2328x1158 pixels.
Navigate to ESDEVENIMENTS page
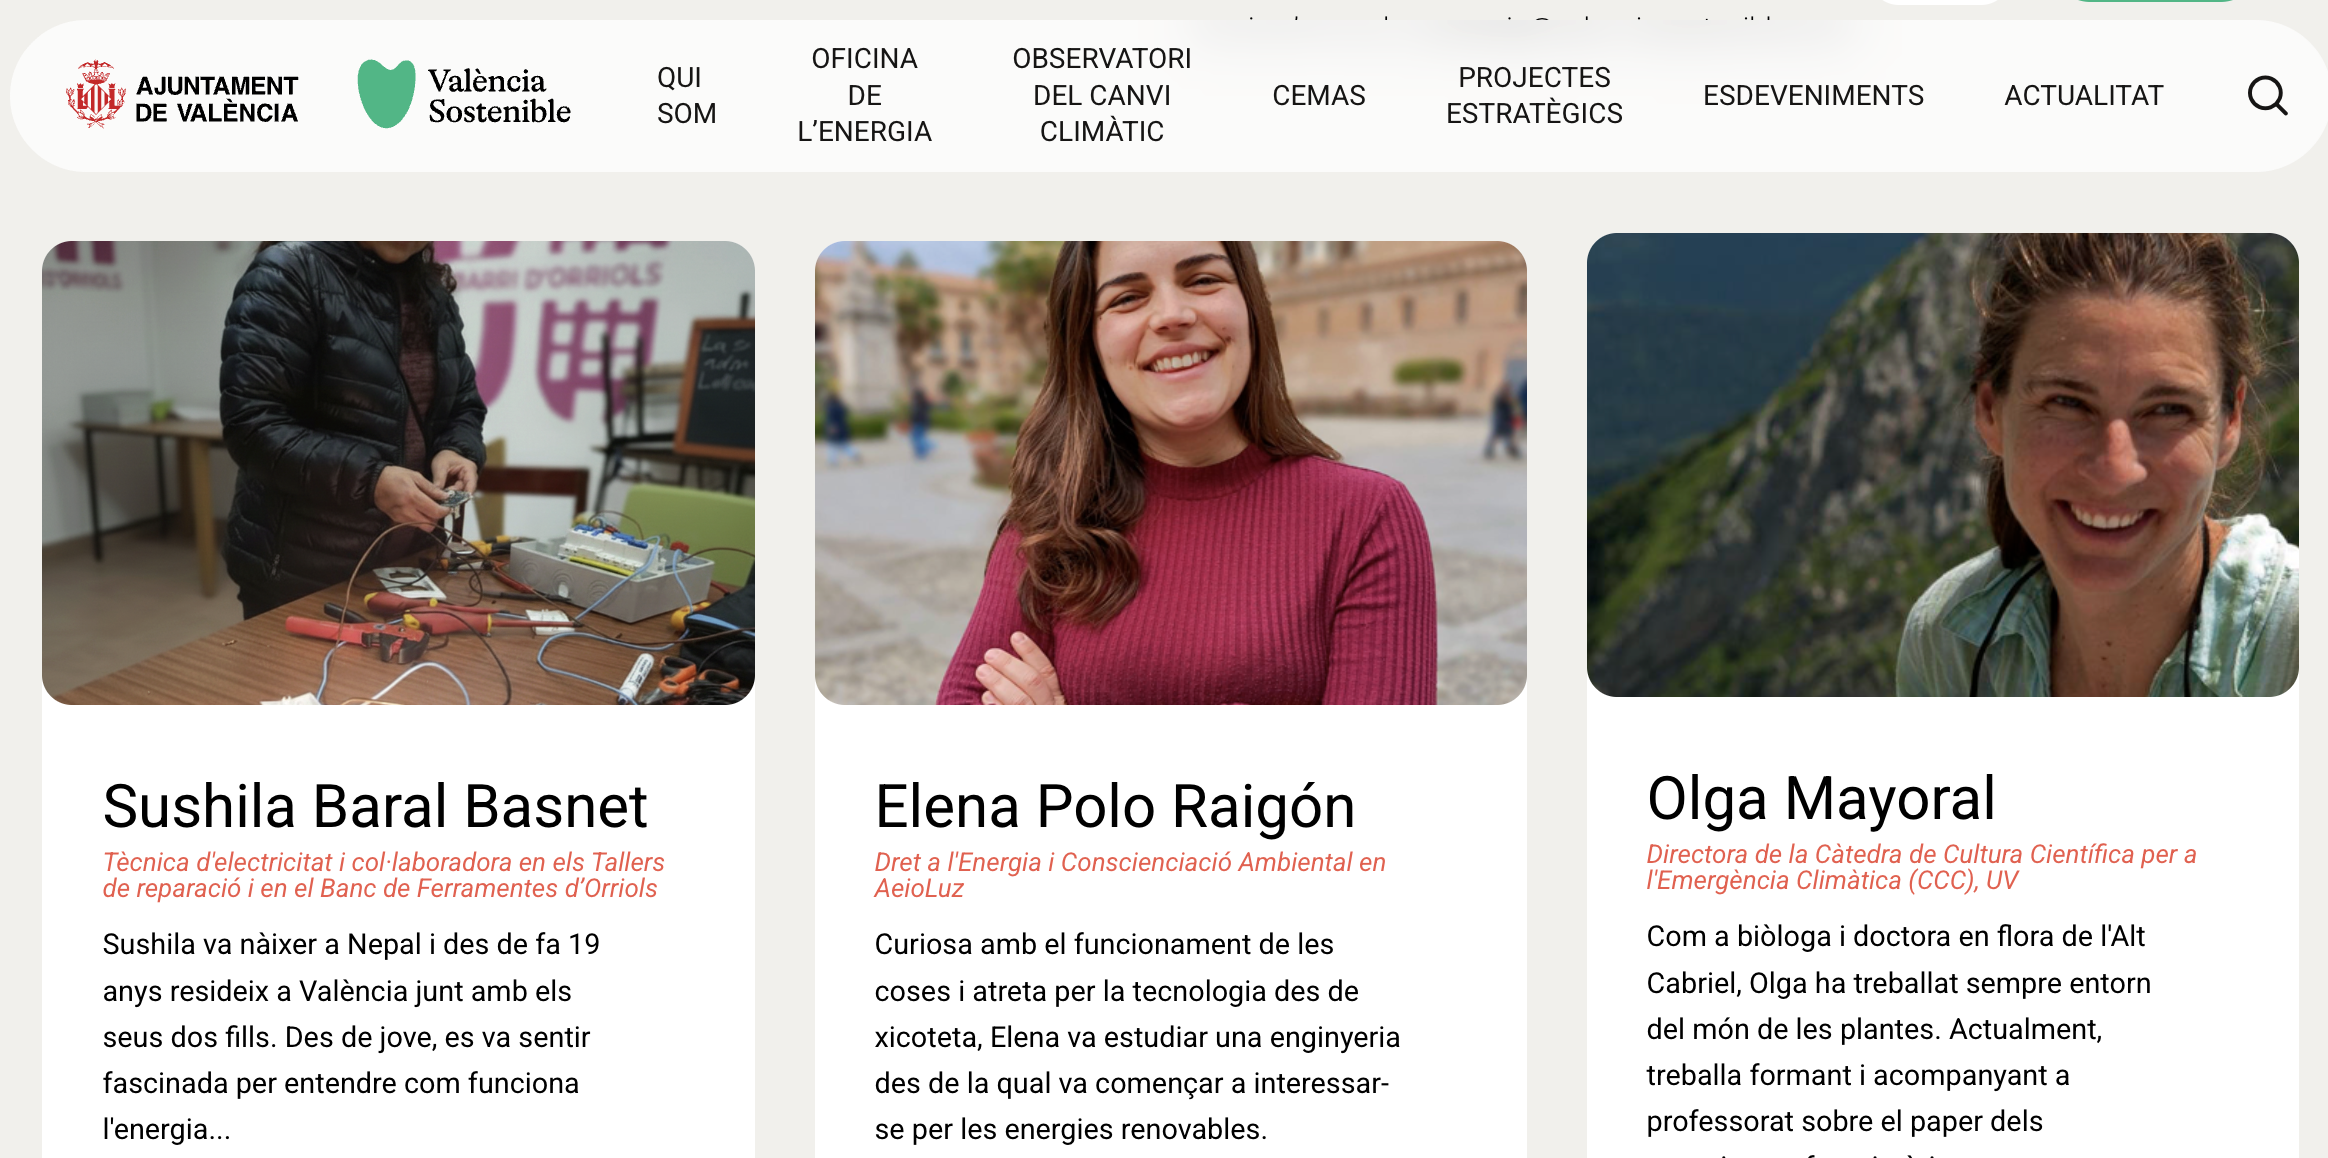1812,96
